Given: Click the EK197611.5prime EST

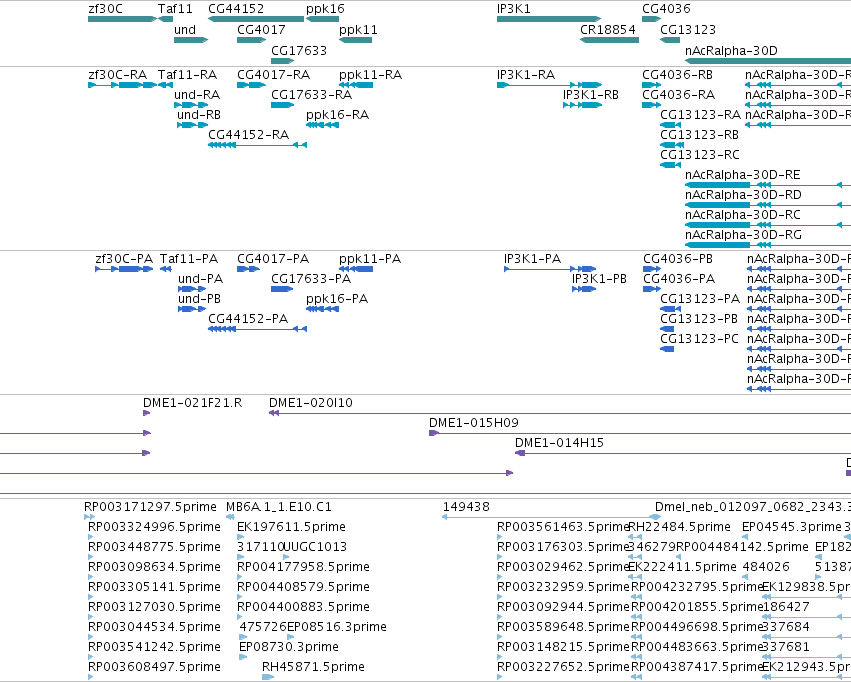Looking at the screenshot, I should point(240,537).
